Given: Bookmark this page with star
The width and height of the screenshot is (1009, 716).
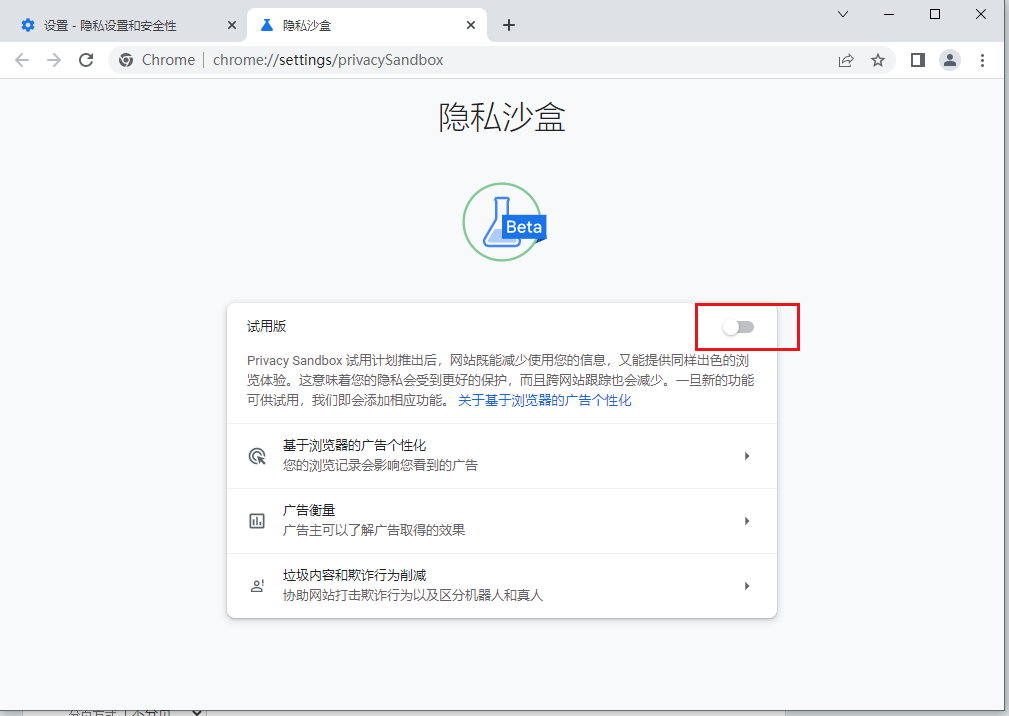Looking at the screenshot, I should (x=878, y=60).
